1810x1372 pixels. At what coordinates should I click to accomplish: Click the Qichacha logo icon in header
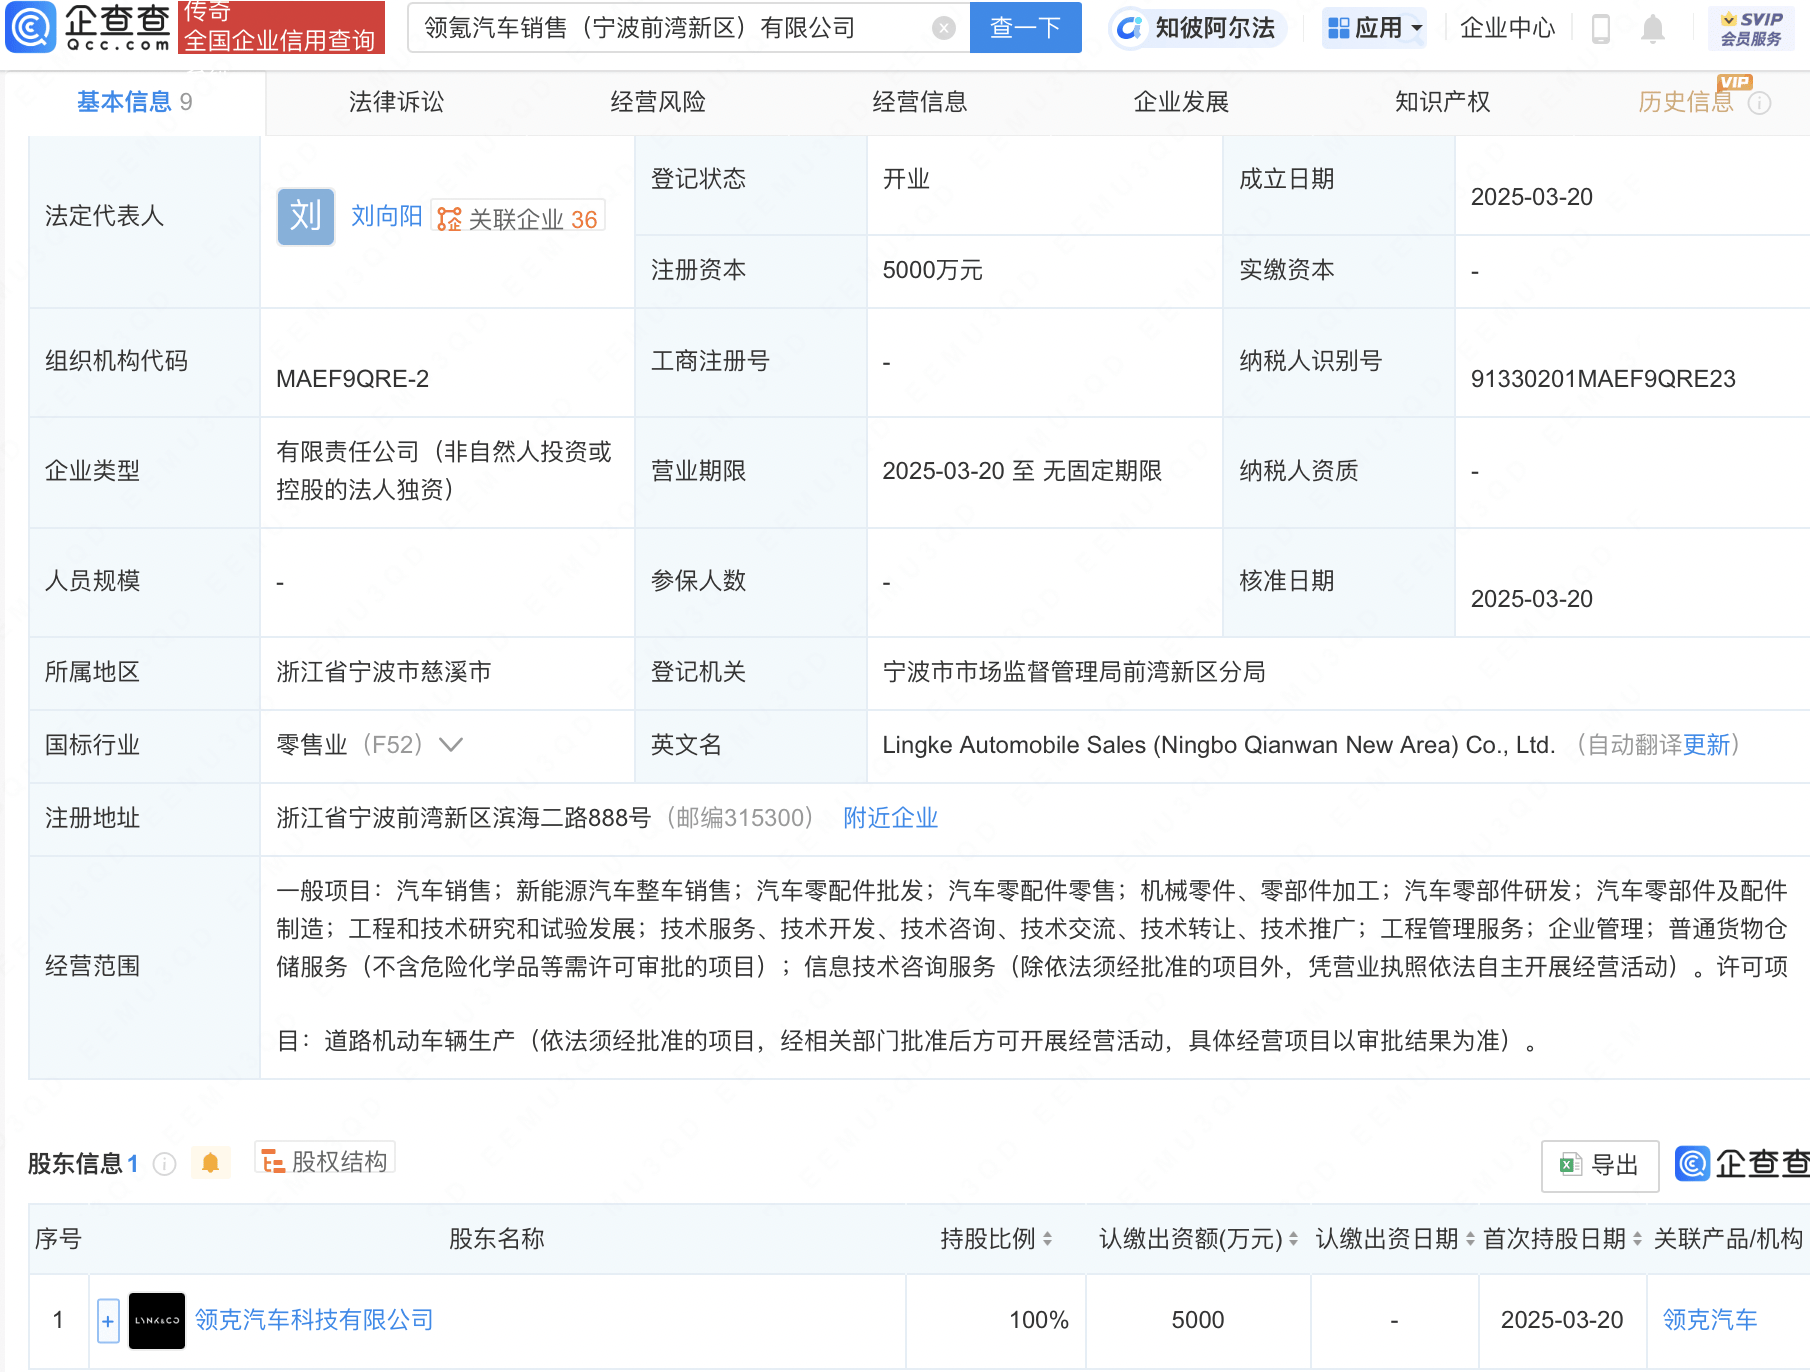point(31,27)
